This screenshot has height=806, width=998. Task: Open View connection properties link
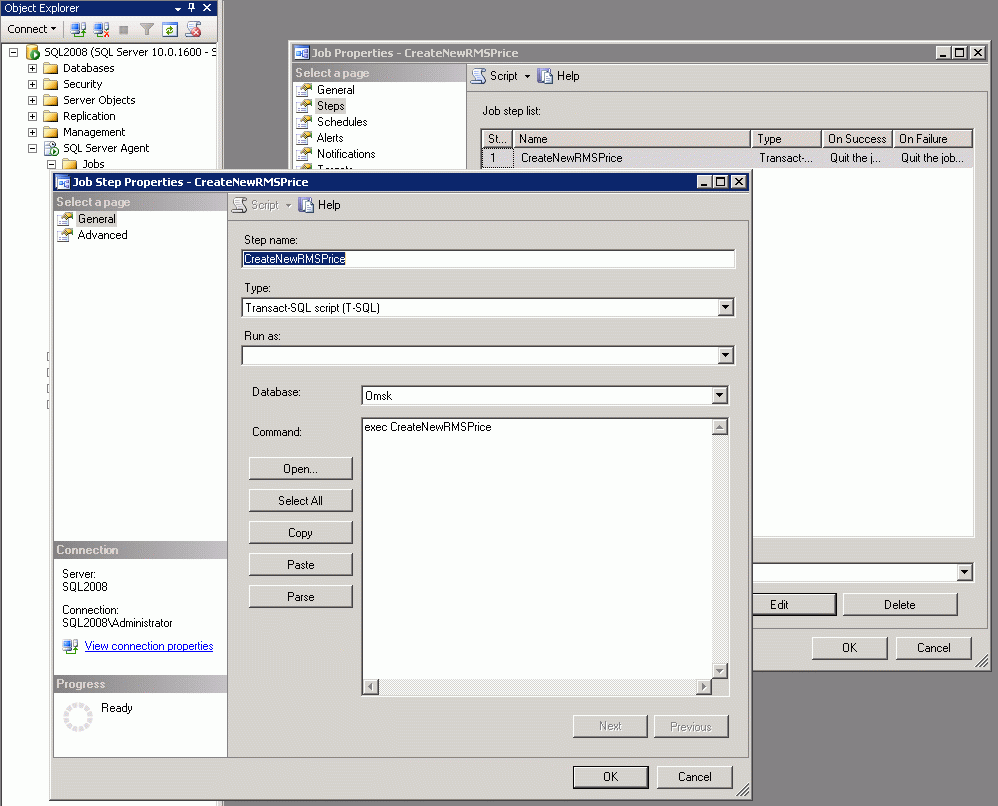coord(149,646)
